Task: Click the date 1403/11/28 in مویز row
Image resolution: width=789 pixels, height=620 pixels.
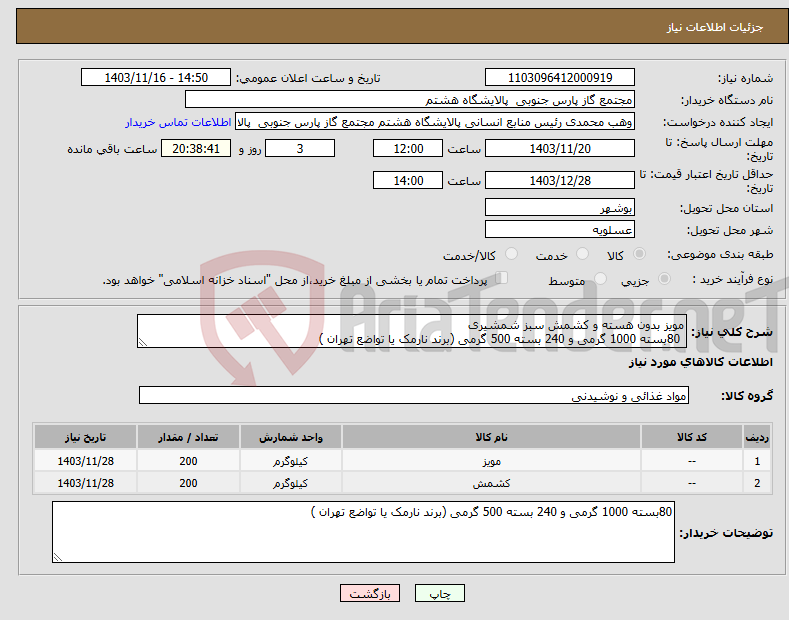Action: pyautogui.click(x=86, y=460)
